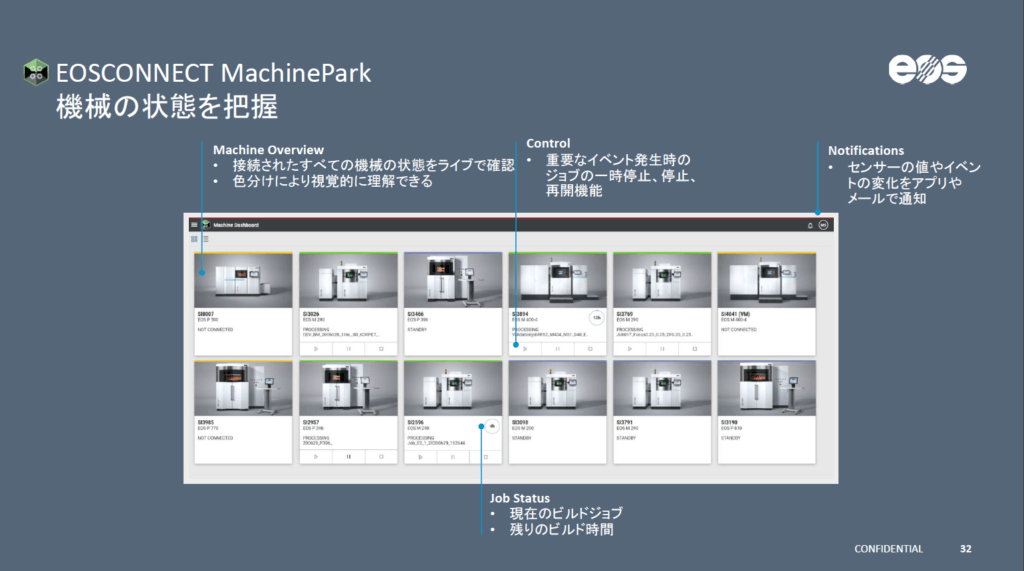Click NOT CONNECTED status on SI3985 card
1024x571 pixels.
click(216, 438)
